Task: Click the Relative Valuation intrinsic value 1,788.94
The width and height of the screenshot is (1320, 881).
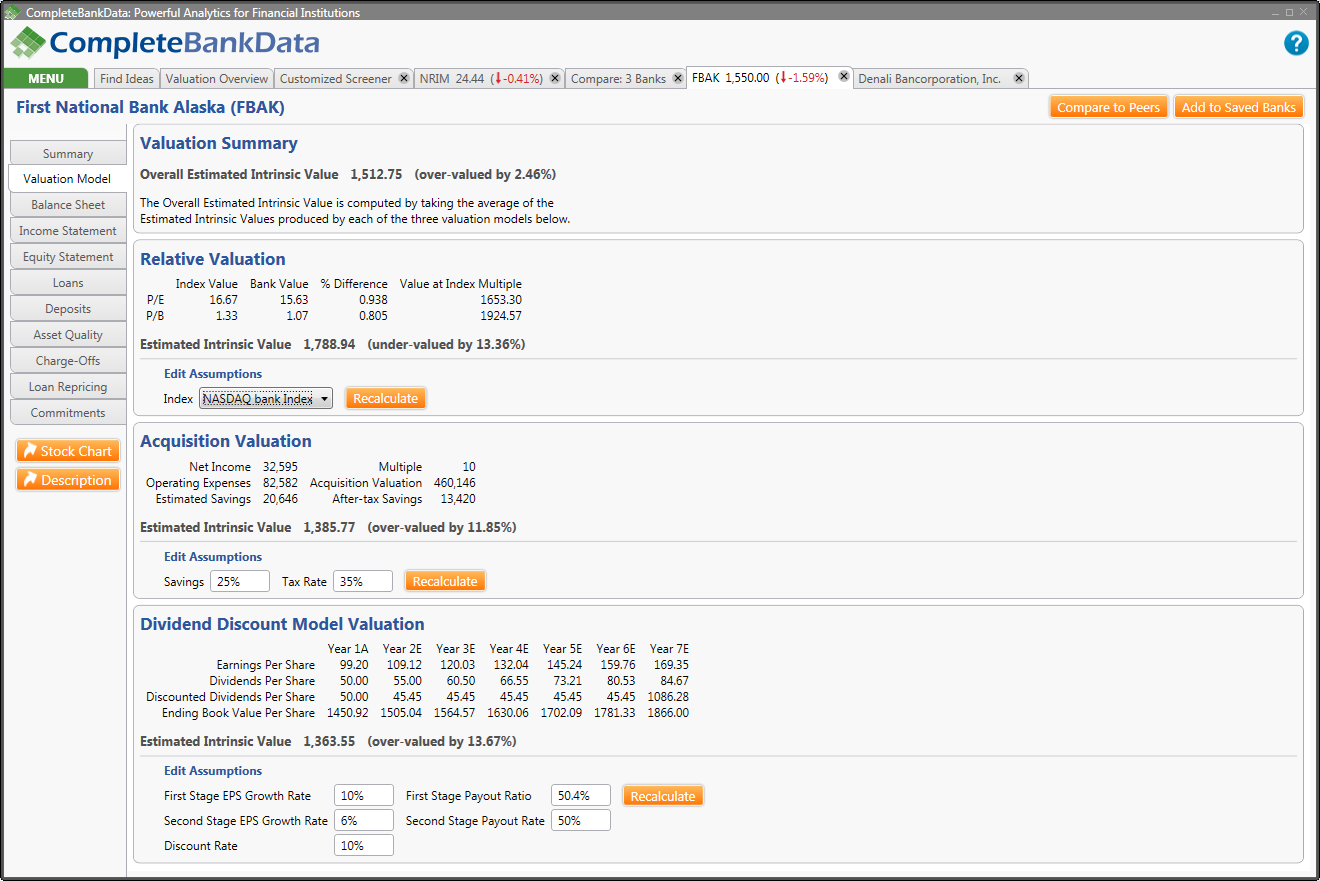Action: (329, 344)
